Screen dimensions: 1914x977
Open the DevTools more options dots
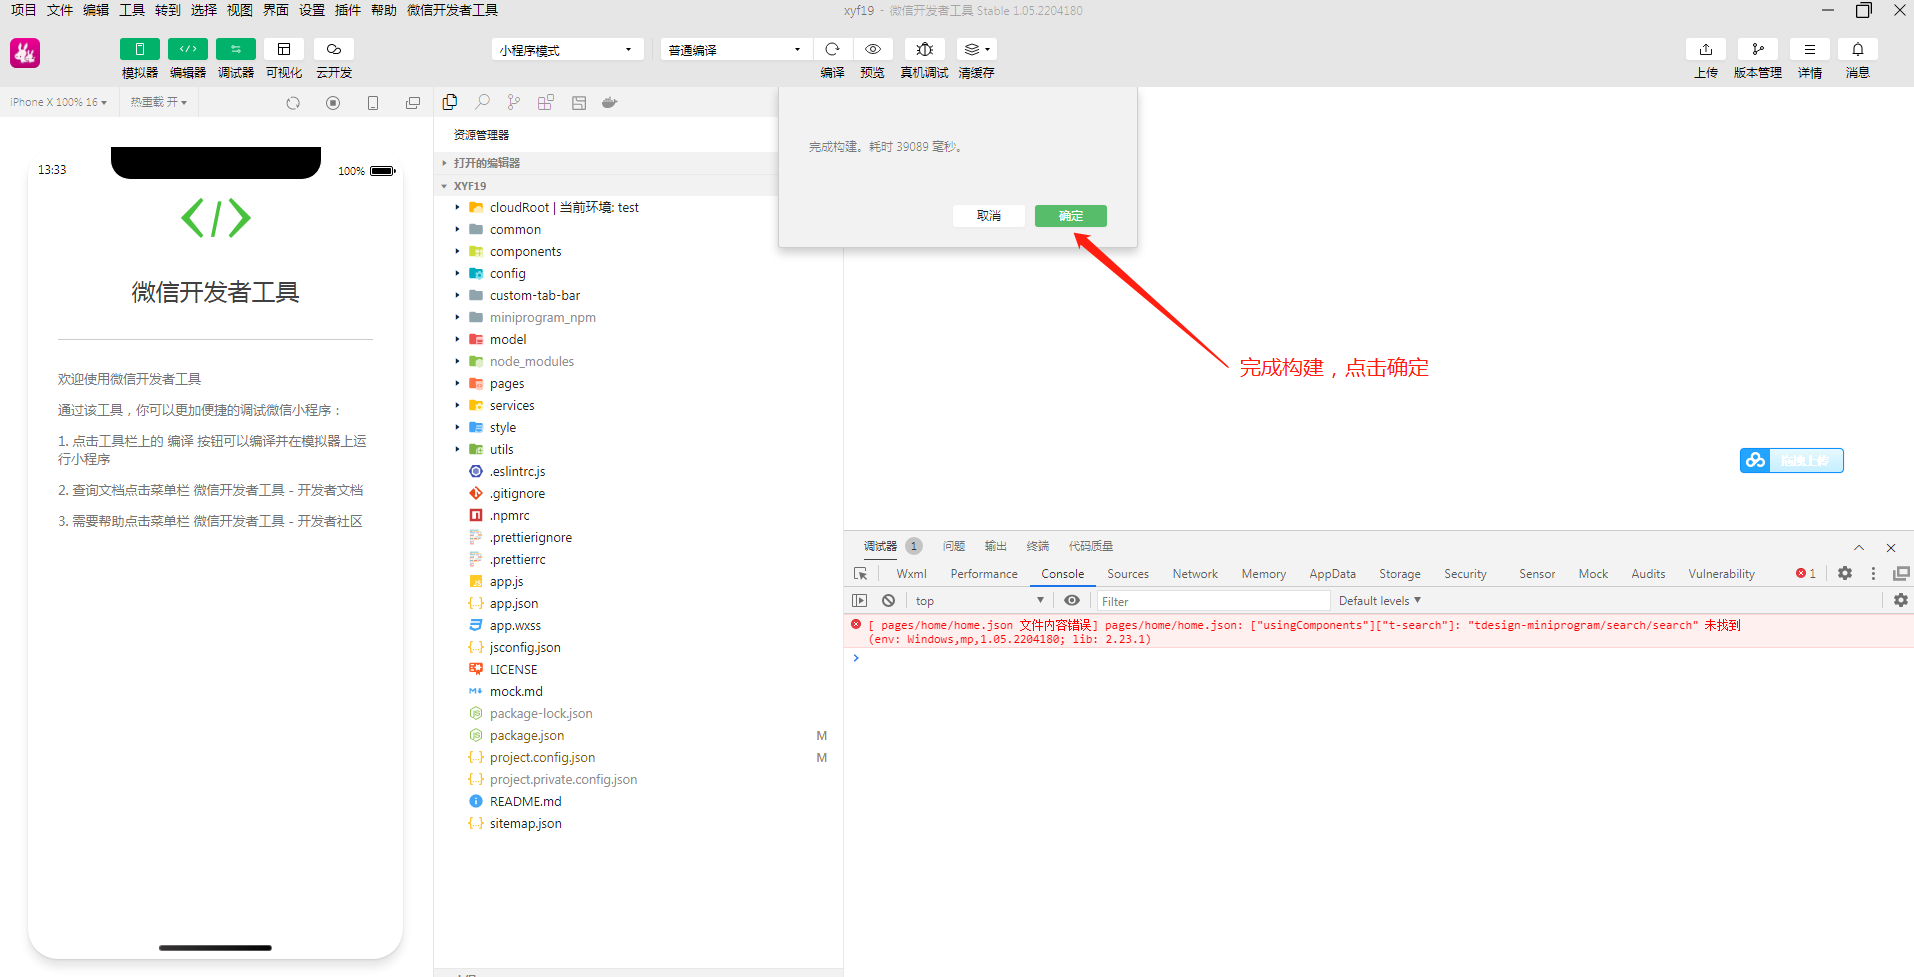pos(1873,573)
